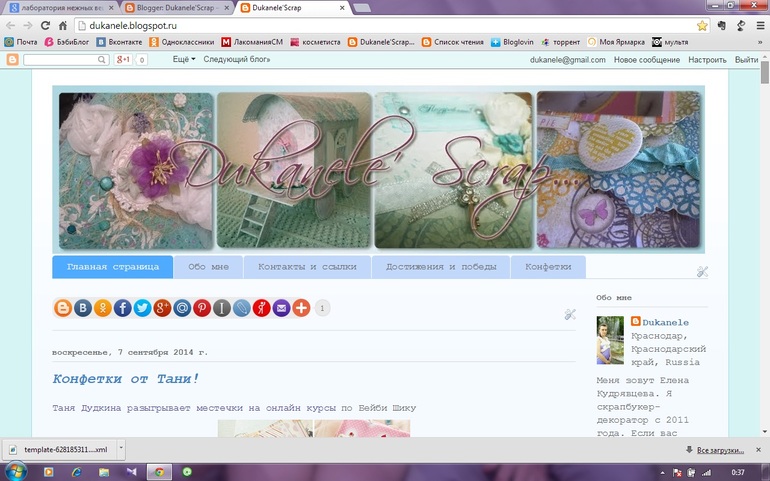Share on Odnoklassniki with the orange icon

click(102, 308)
